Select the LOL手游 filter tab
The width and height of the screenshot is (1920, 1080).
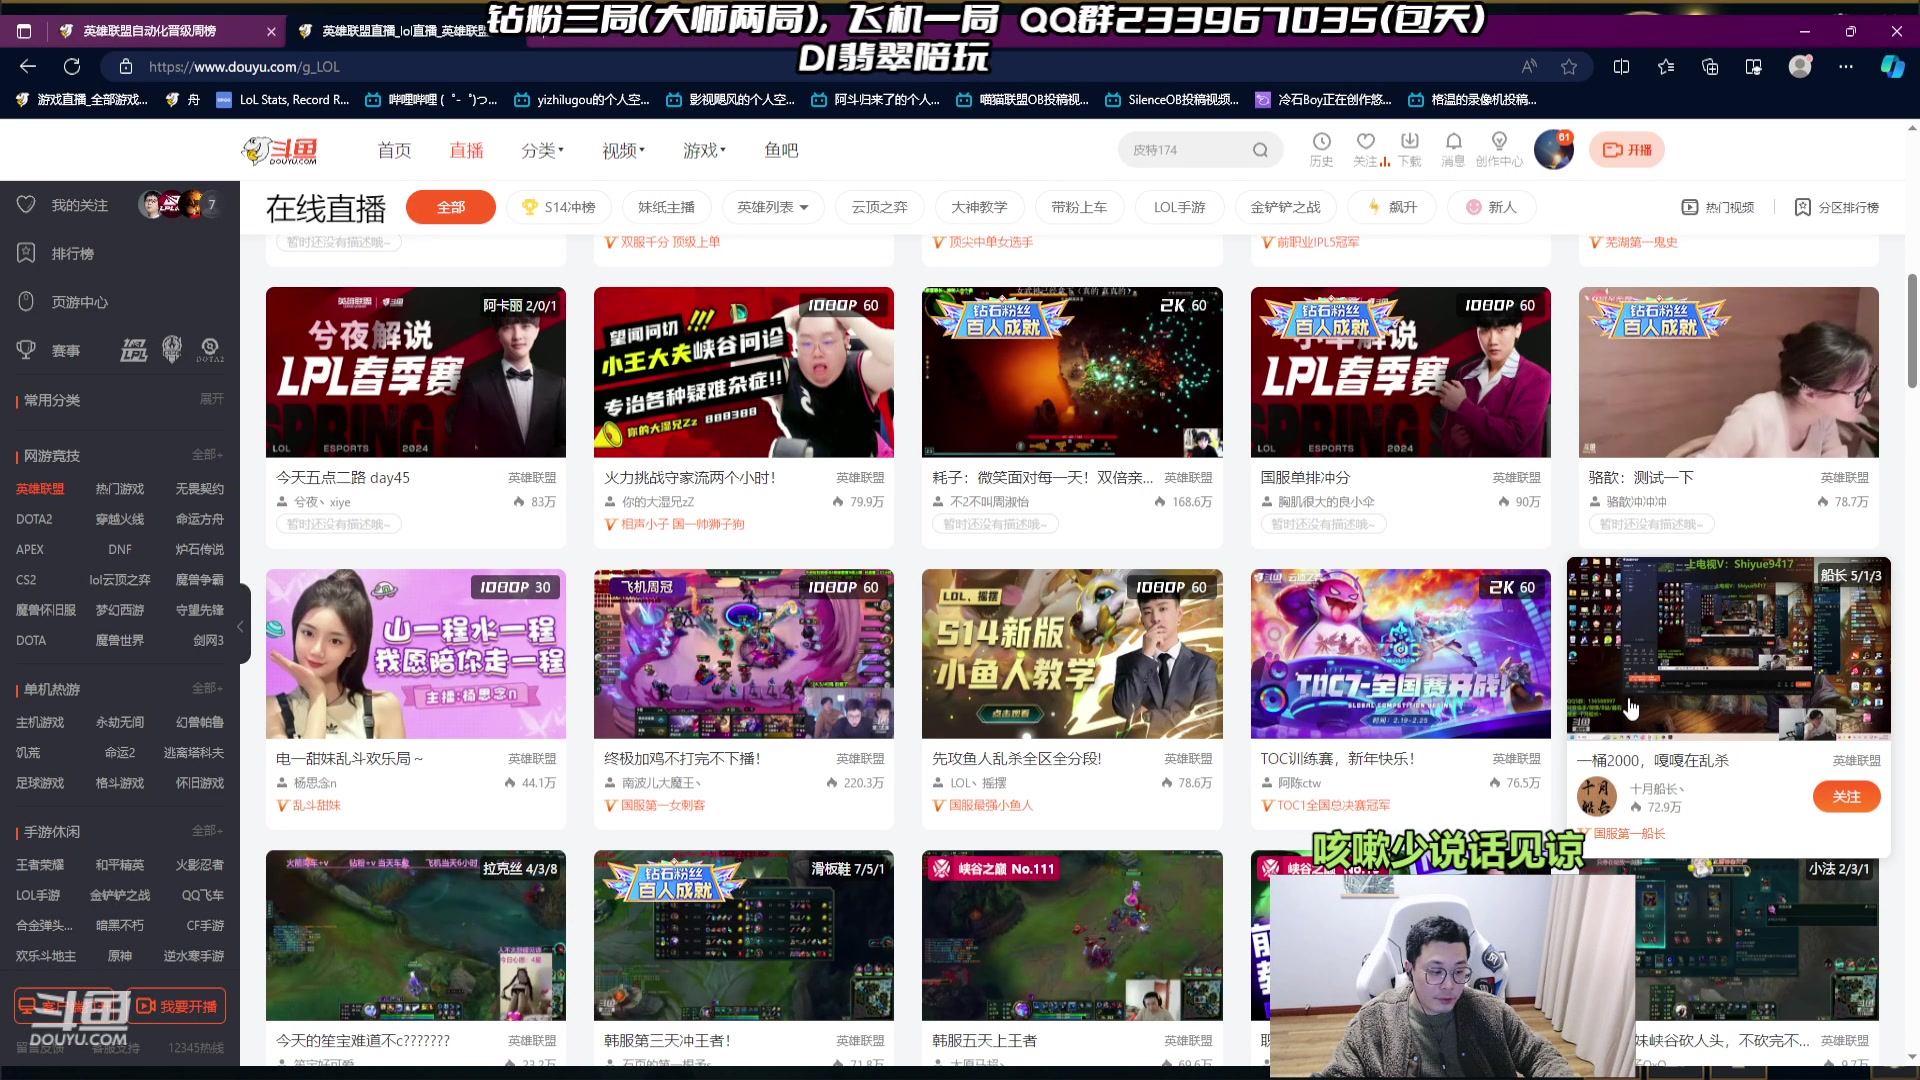coord(1180,207)
